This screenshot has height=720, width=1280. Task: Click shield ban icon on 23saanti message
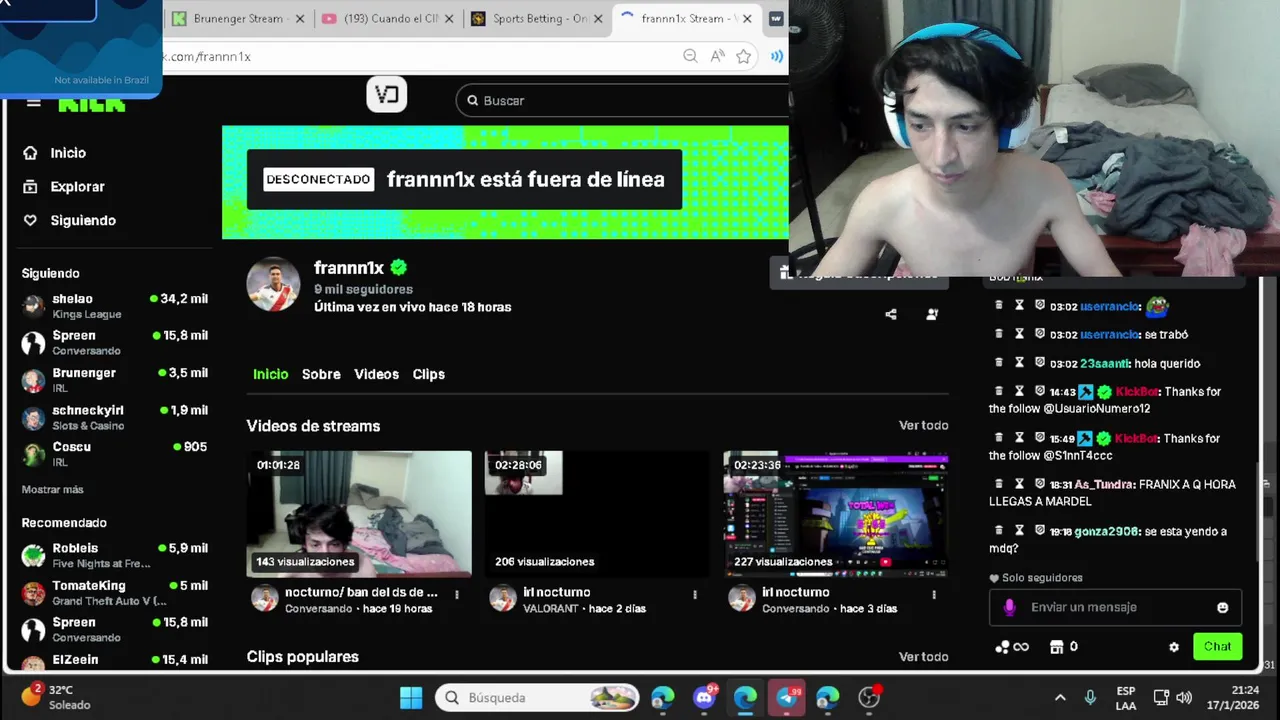[x=1040, y=363]
